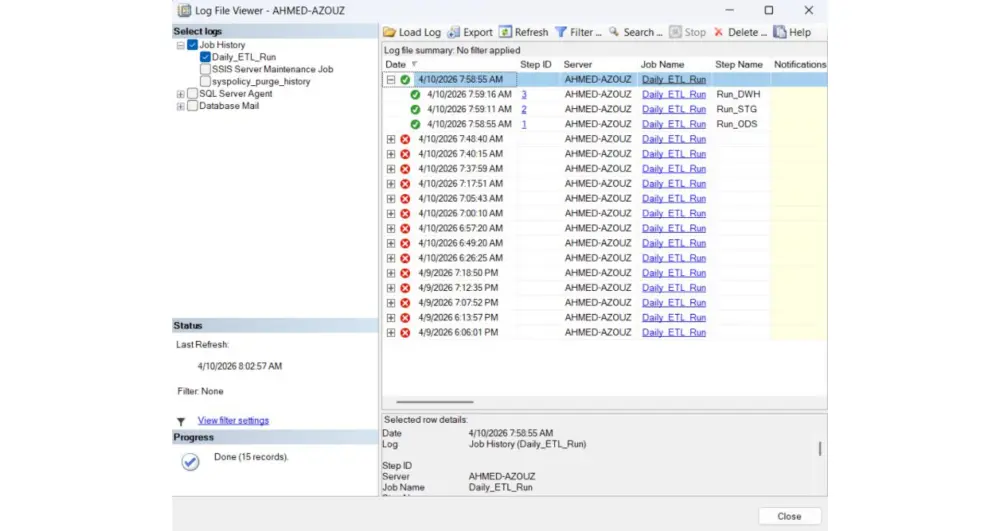Collapse the Job History tree node
1000x531 pixels.
tap(180, 45)
